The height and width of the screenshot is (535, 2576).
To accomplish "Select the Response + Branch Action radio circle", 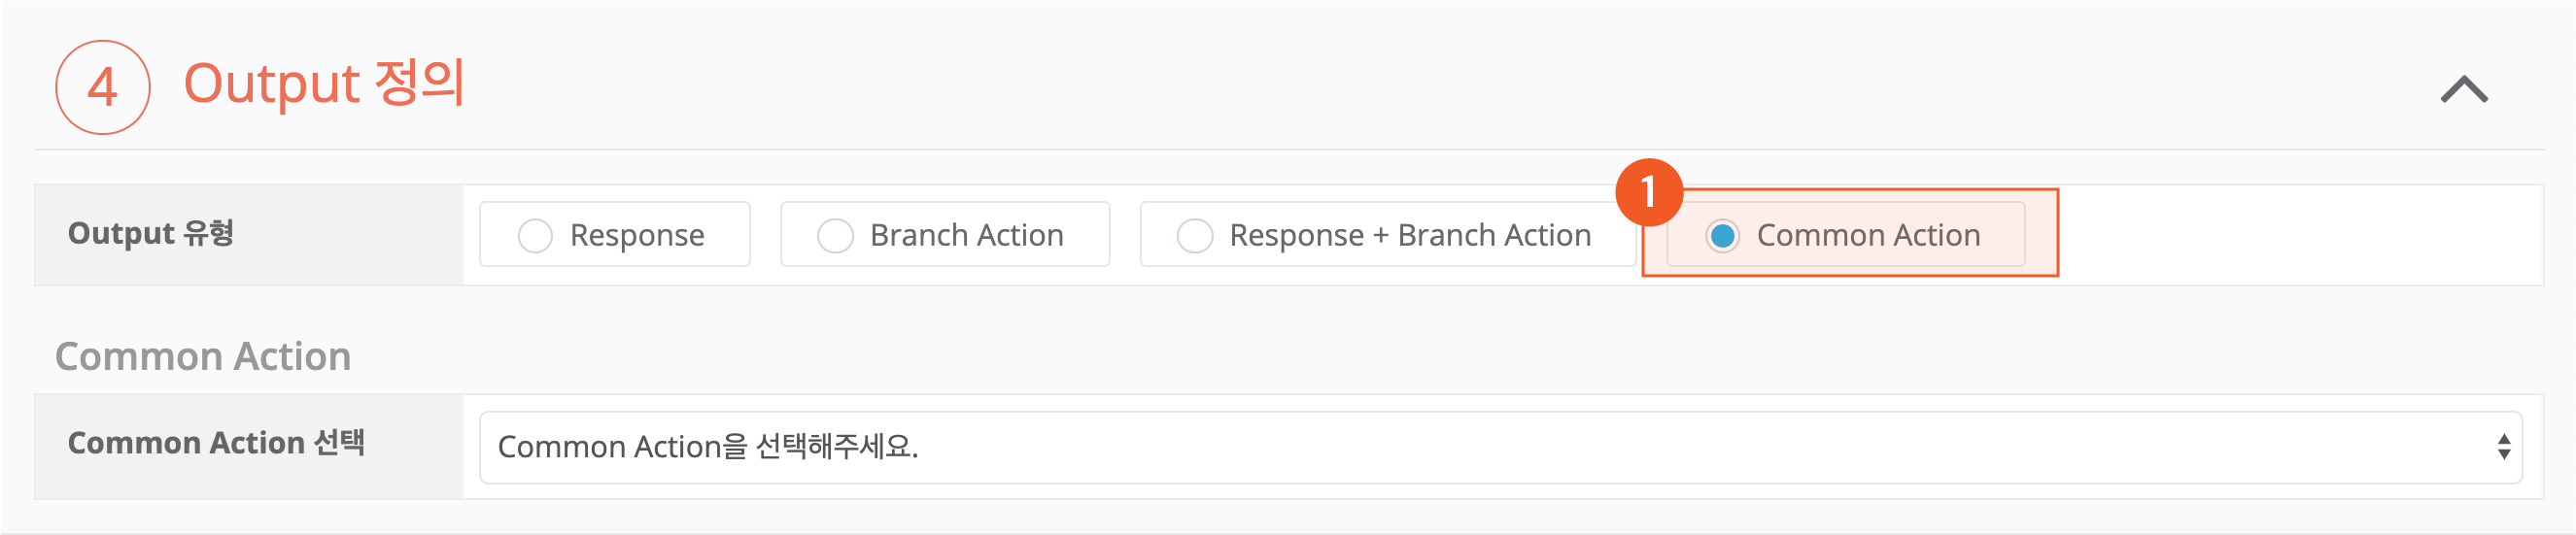I will pos(1194,236).
